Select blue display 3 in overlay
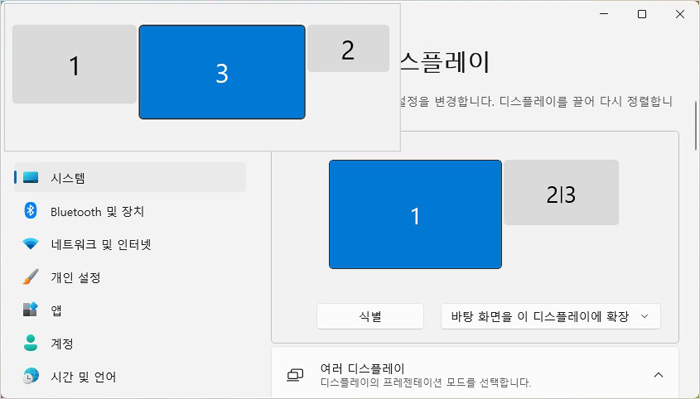Image resolution: width=700 pixels, height=399 pixels. [x=222, y=72]
